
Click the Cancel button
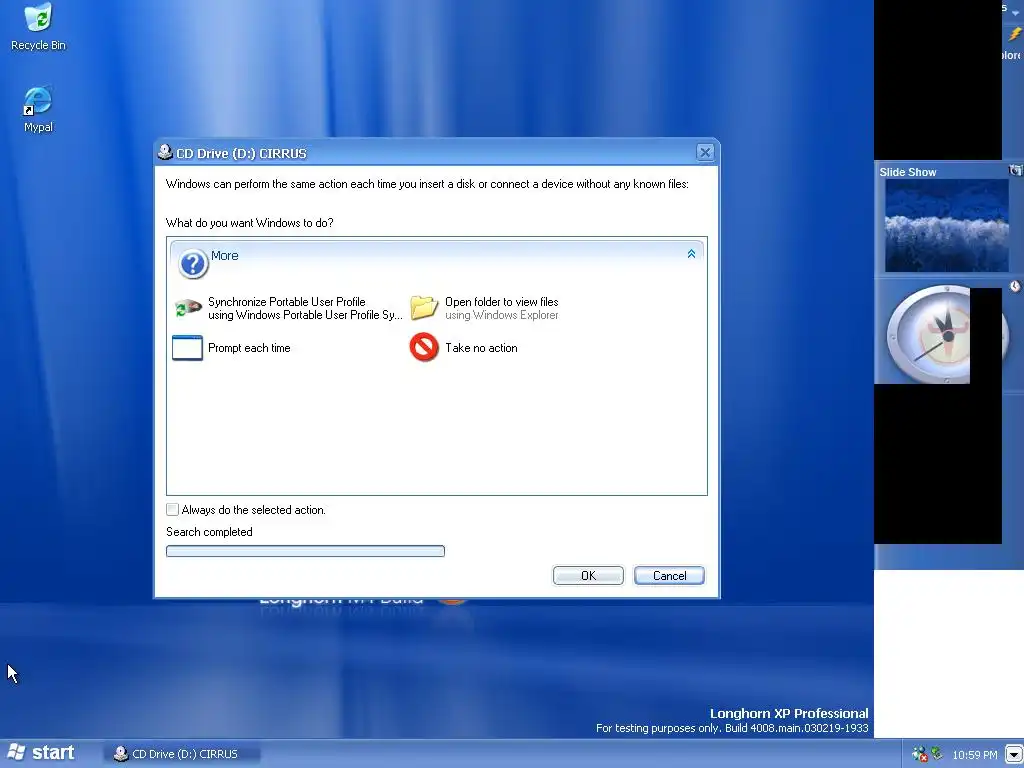669,575
